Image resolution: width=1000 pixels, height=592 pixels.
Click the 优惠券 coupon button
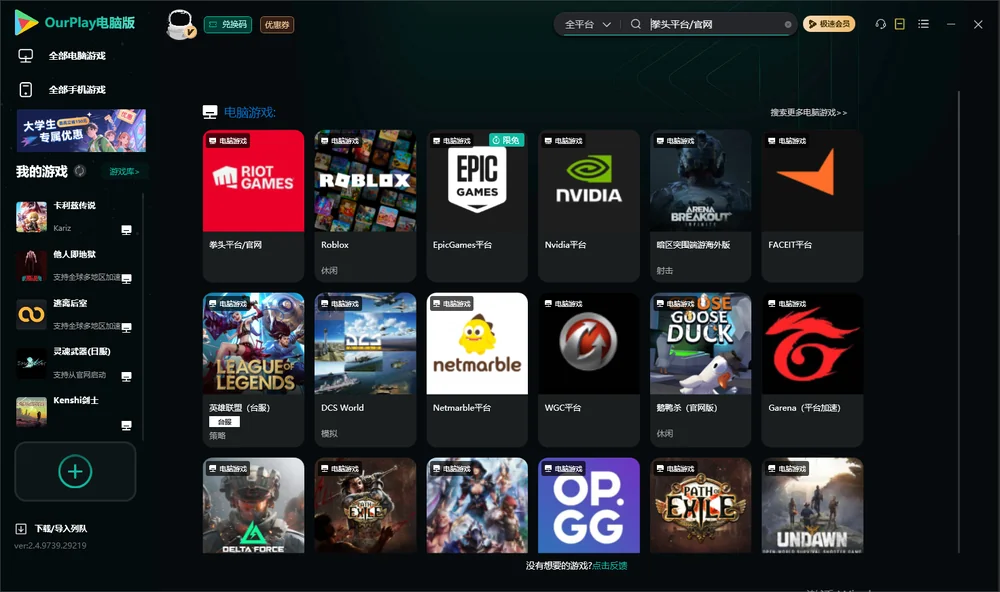coord(277,25)
